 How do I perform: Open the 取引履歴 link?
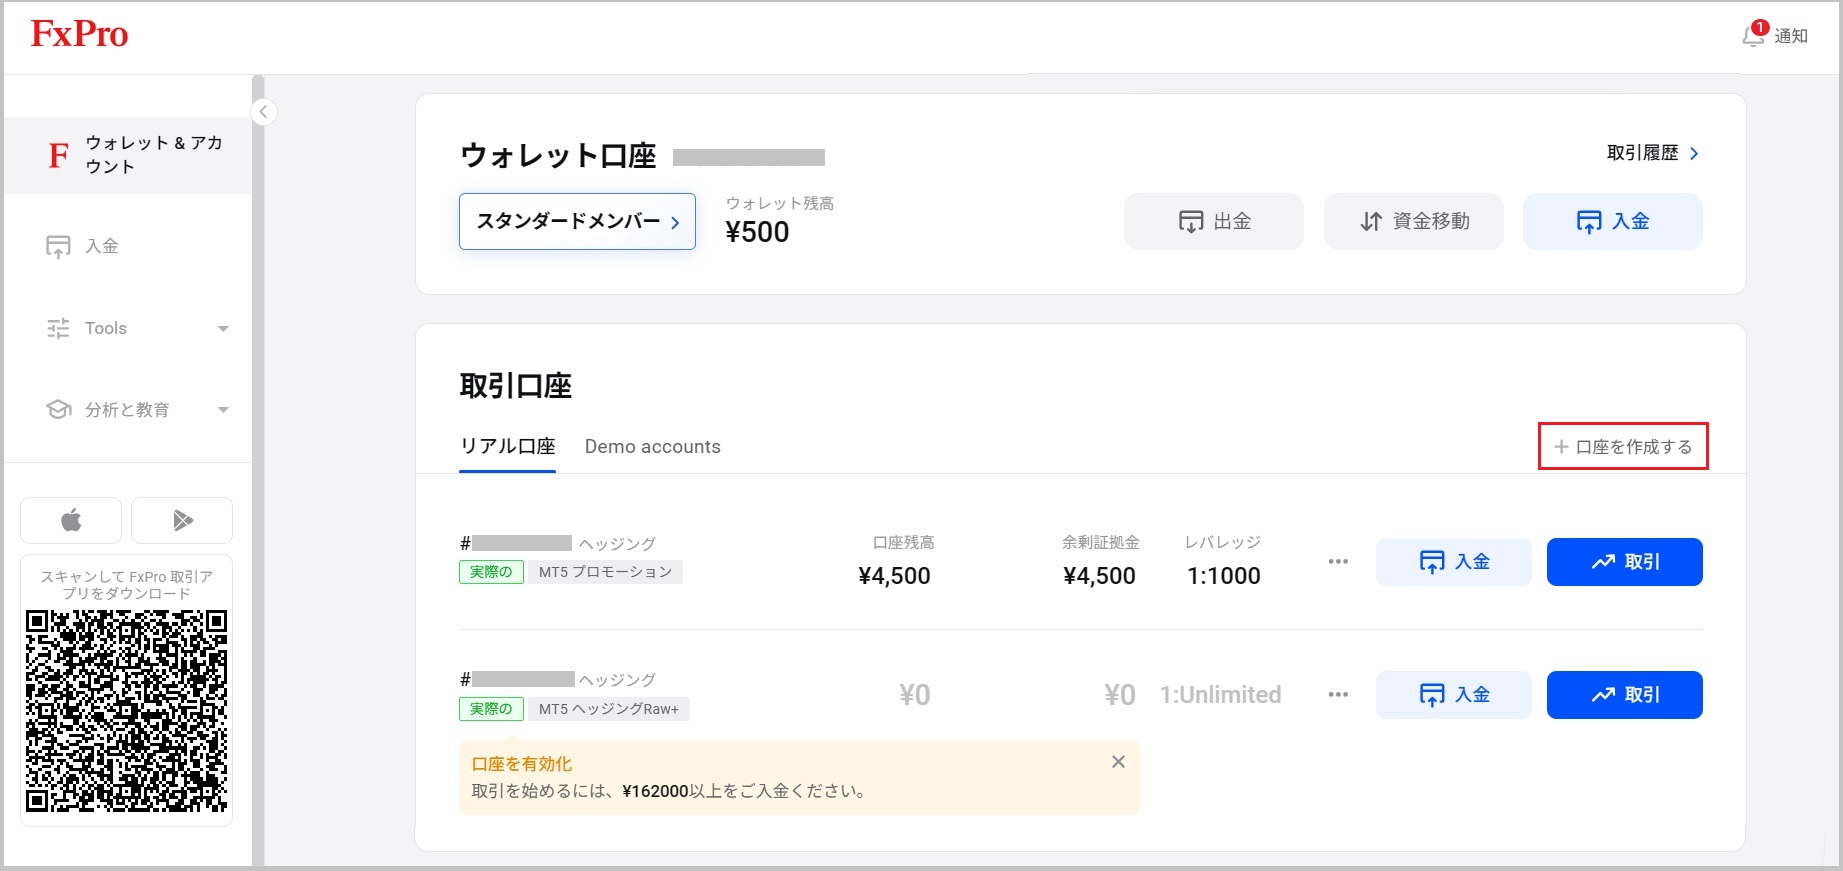click(x=1652, y=153)
